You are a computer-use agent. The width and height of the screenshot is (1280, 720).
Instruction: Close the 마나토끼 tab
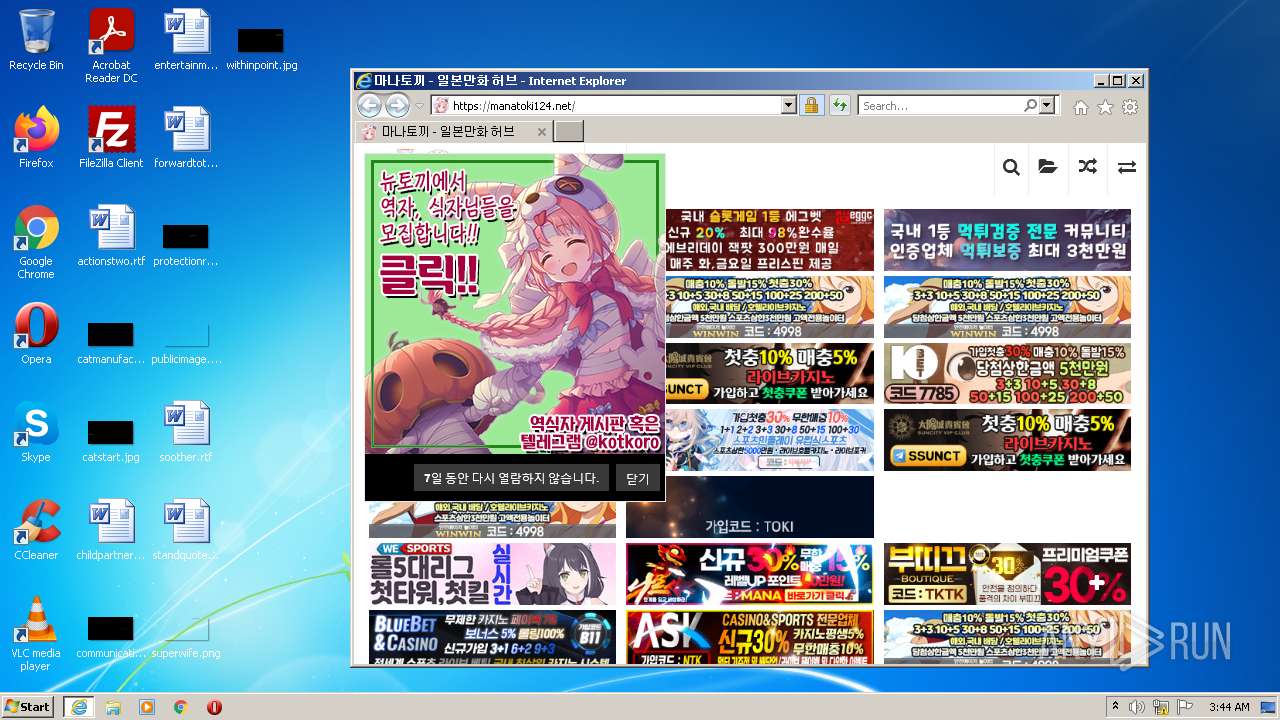[542, 132]
